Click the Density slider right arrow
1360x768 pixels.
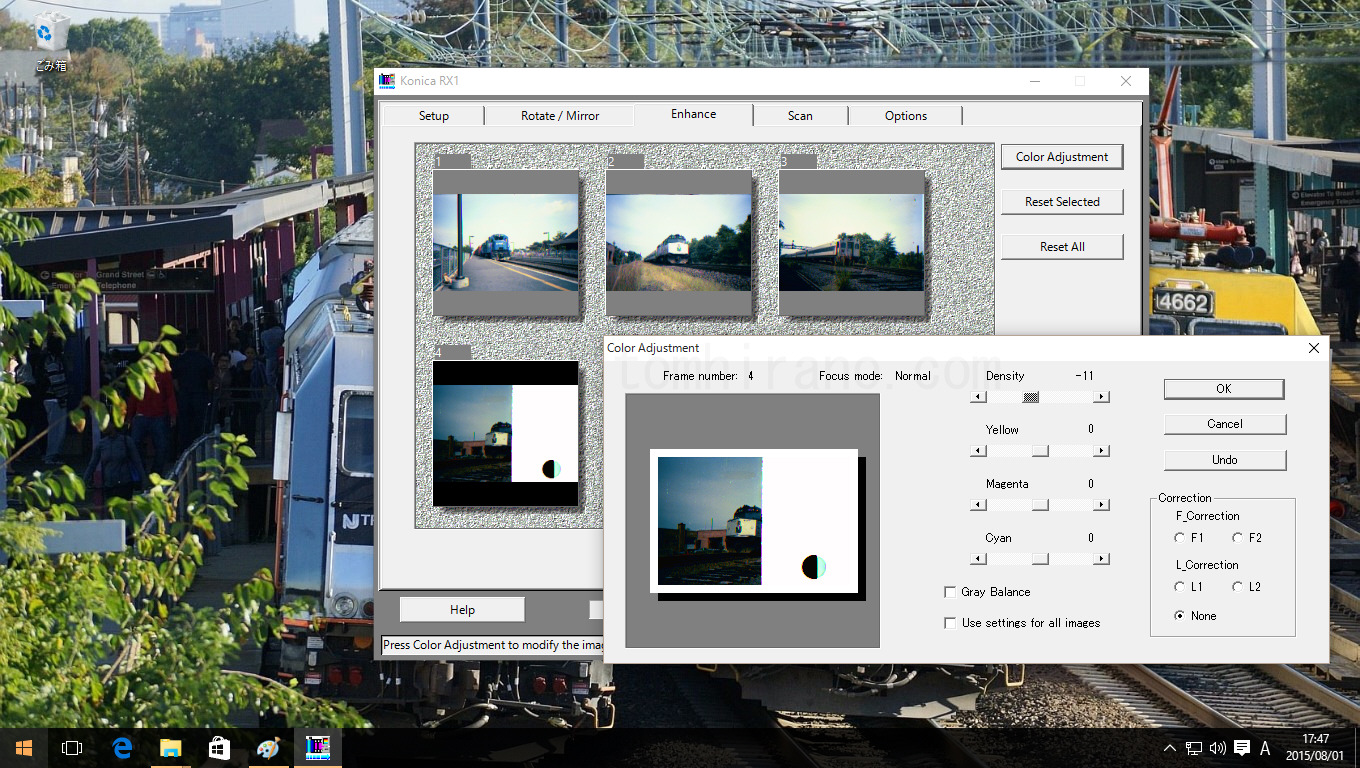[x=1101, y=397]
